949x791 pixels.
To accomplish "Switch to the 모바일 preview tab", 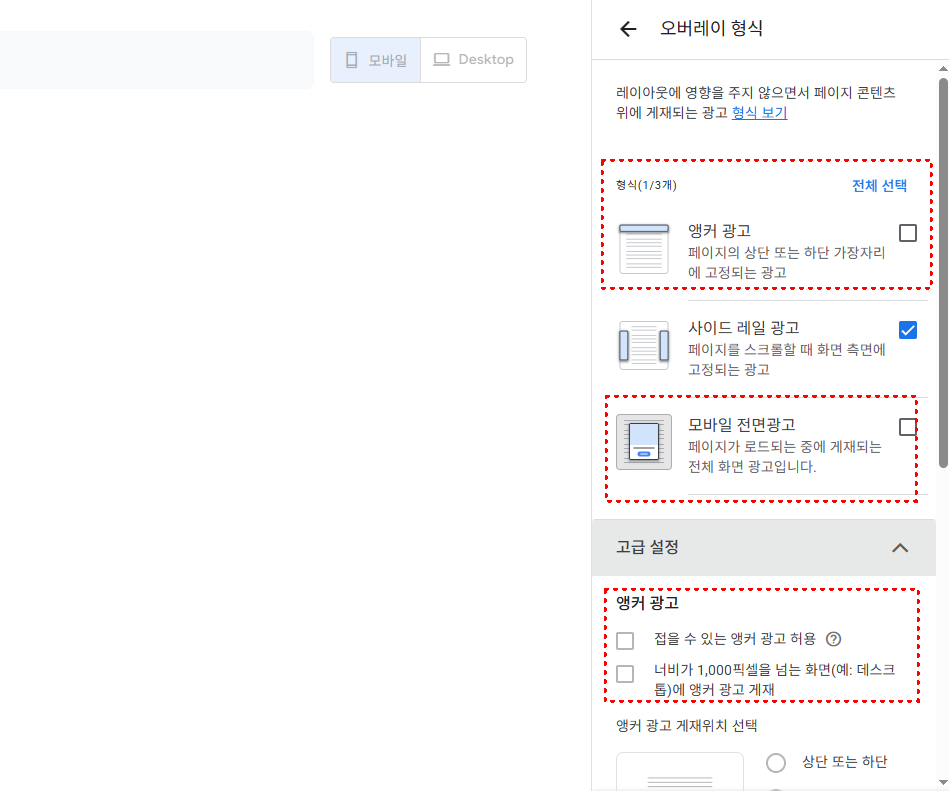I will [x=375, y=59].
